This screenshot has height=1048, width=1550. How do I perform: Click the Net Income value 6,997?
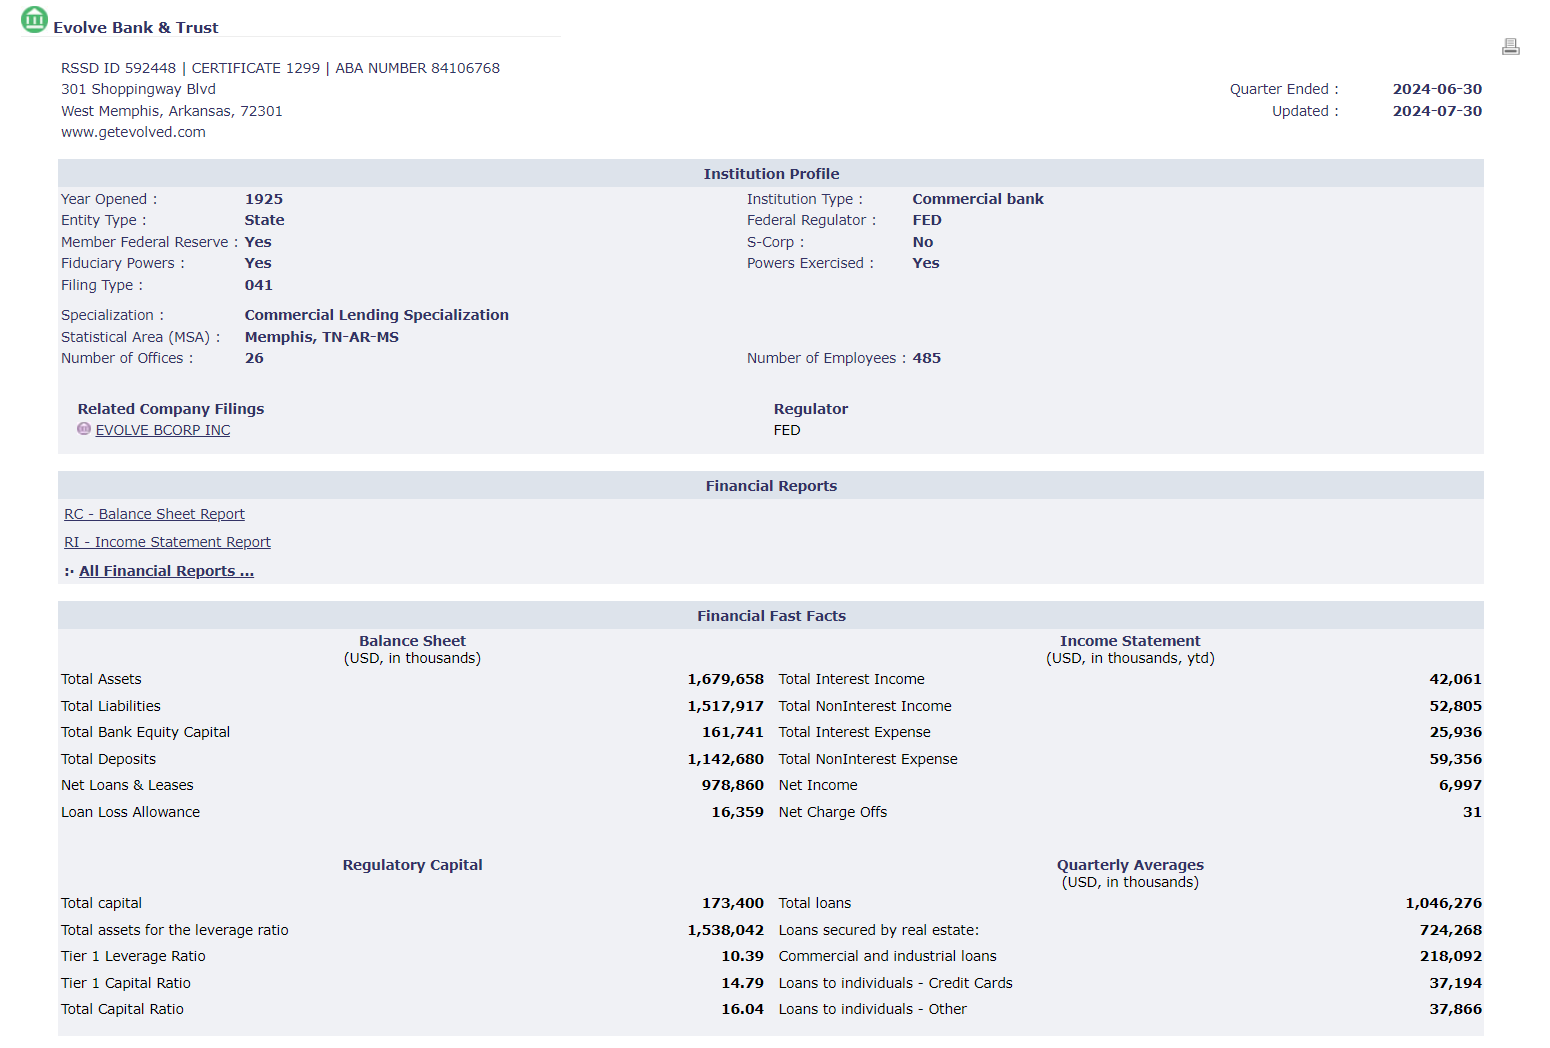pyautogui.click(x=1460, y=785)
